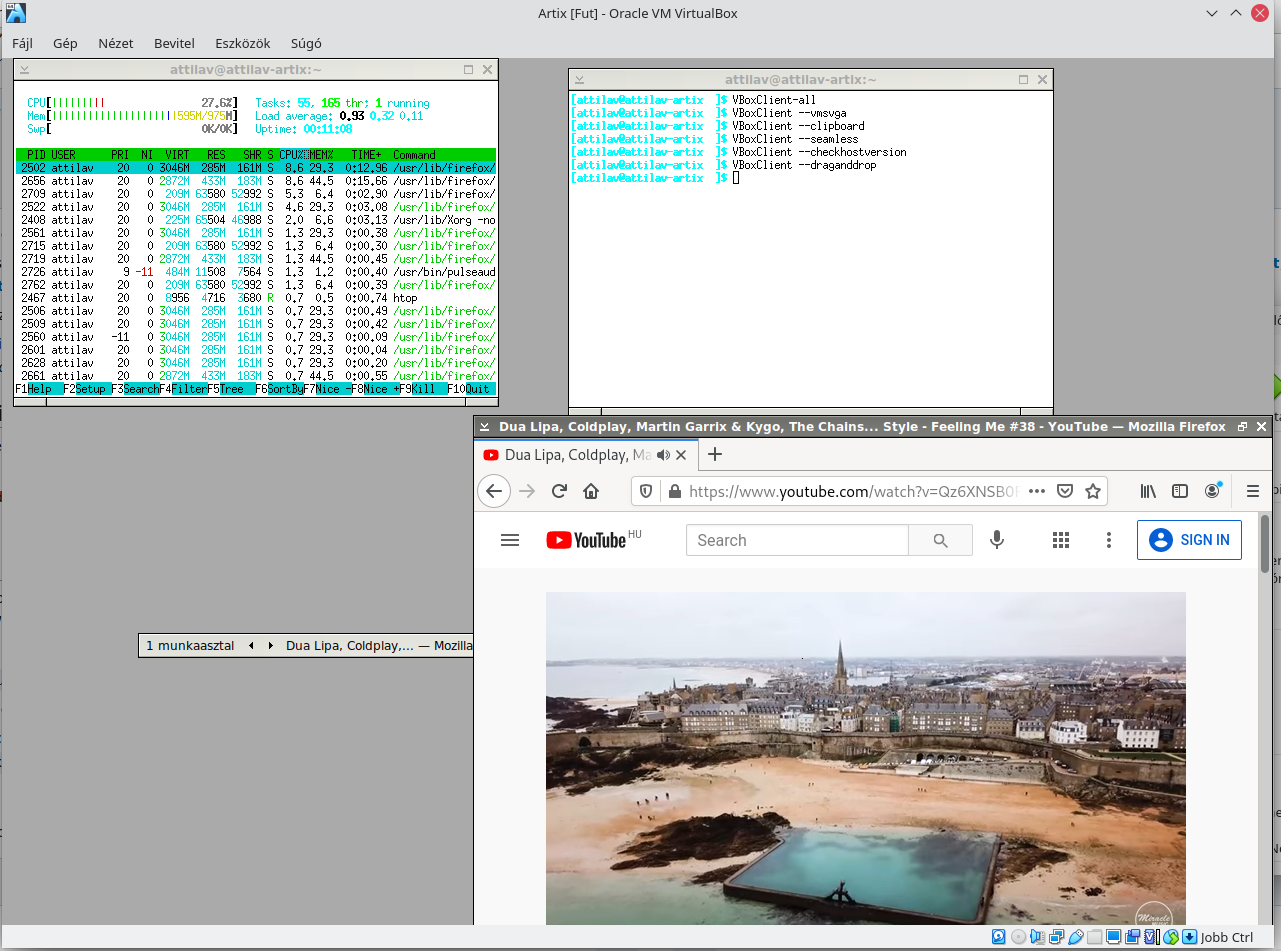Sort htop by the PID column header
1281x951 pixels.
[36, 155]
